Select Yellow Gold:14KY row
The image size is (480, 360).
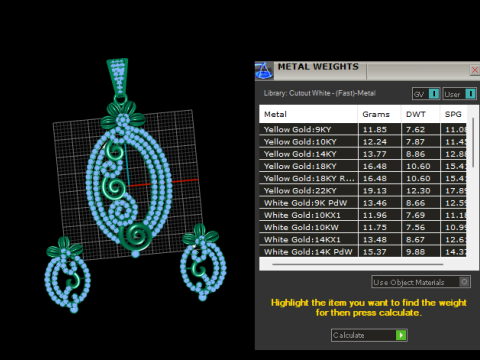363,154
